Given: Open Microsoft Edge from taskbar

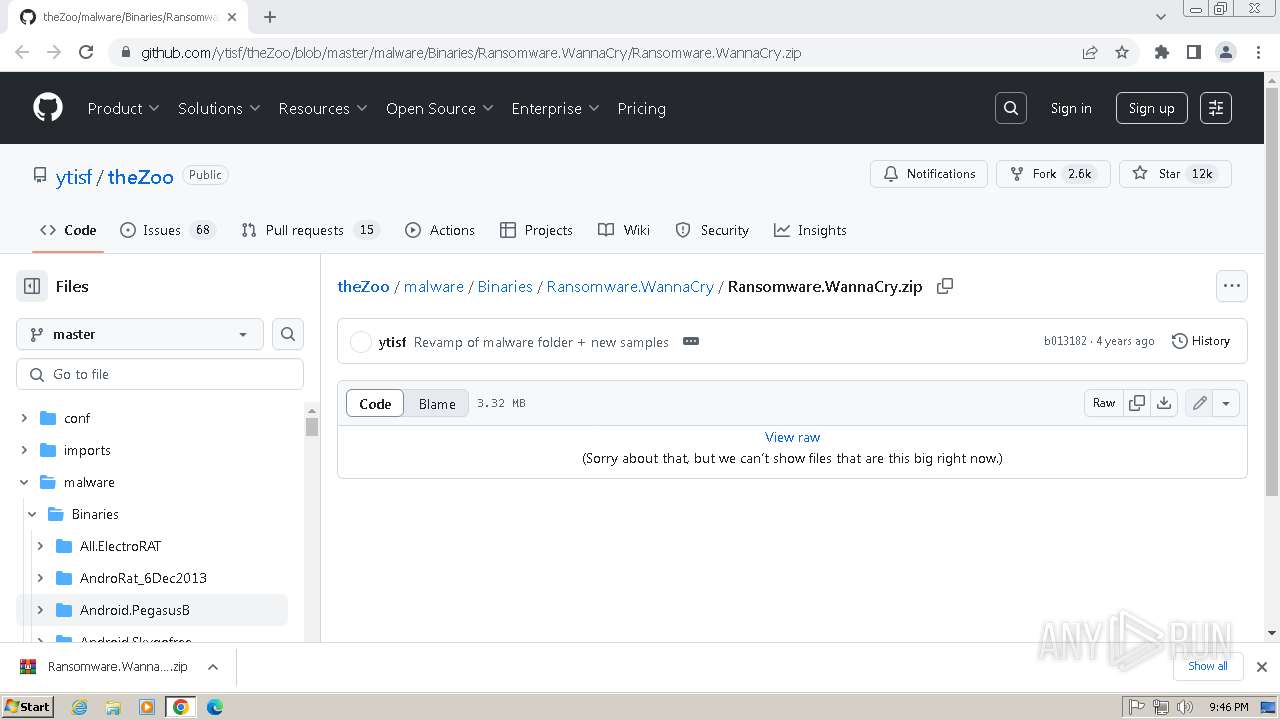Looking at the screenshot, I should pos(215,707).
